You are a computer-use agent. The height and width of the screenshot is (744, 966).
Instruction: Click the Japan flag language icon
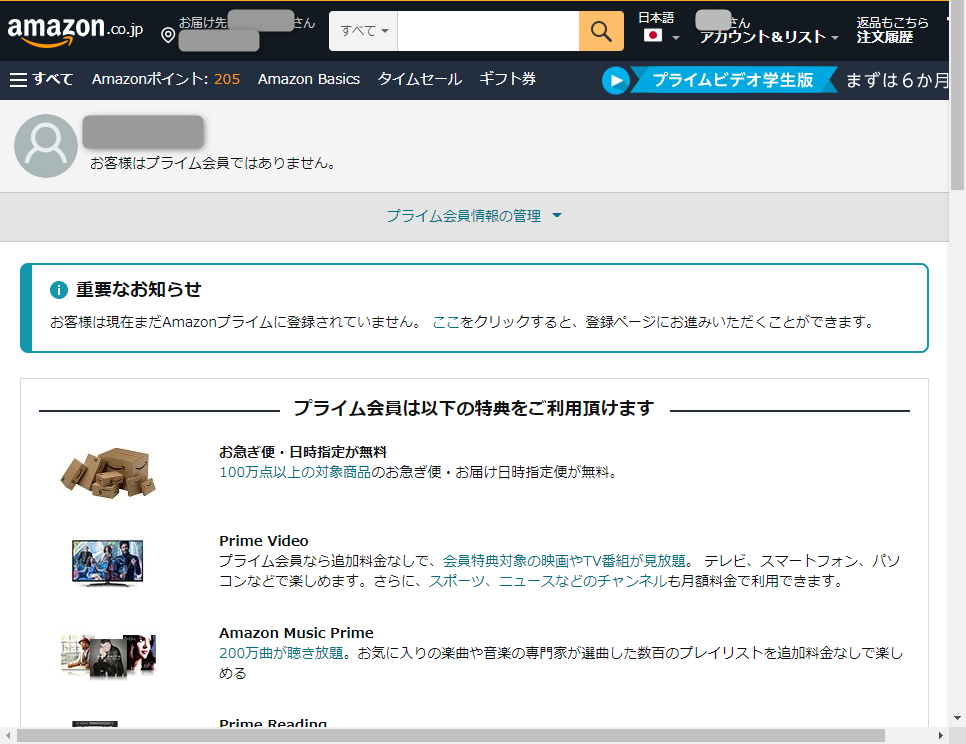point(652,35)
